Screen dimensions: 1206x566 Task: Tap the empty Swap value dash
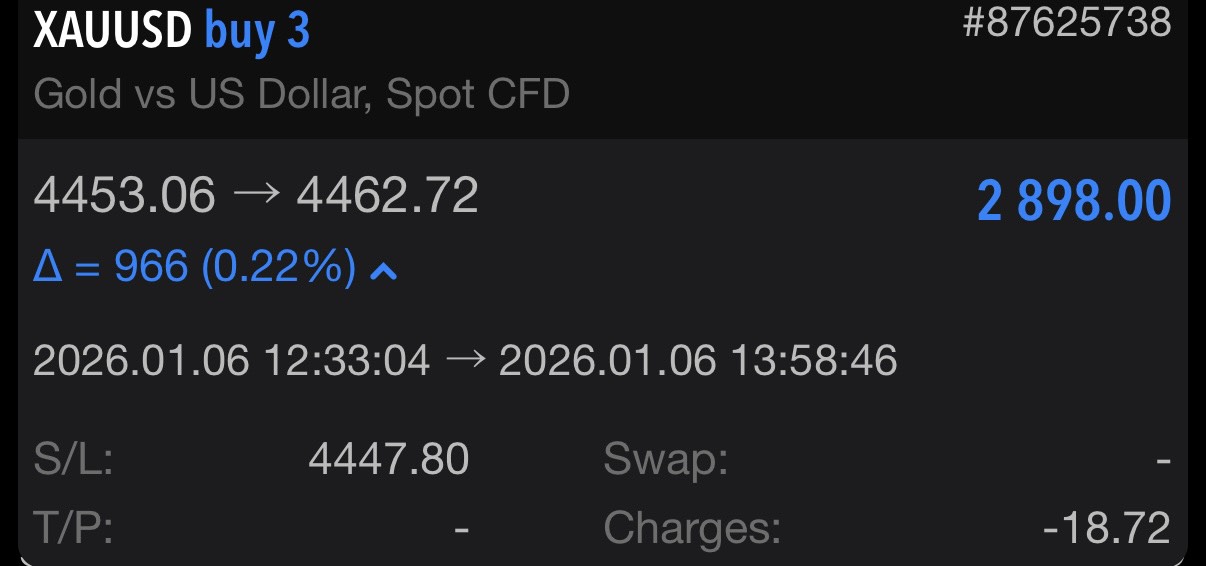coord(1162,460)
